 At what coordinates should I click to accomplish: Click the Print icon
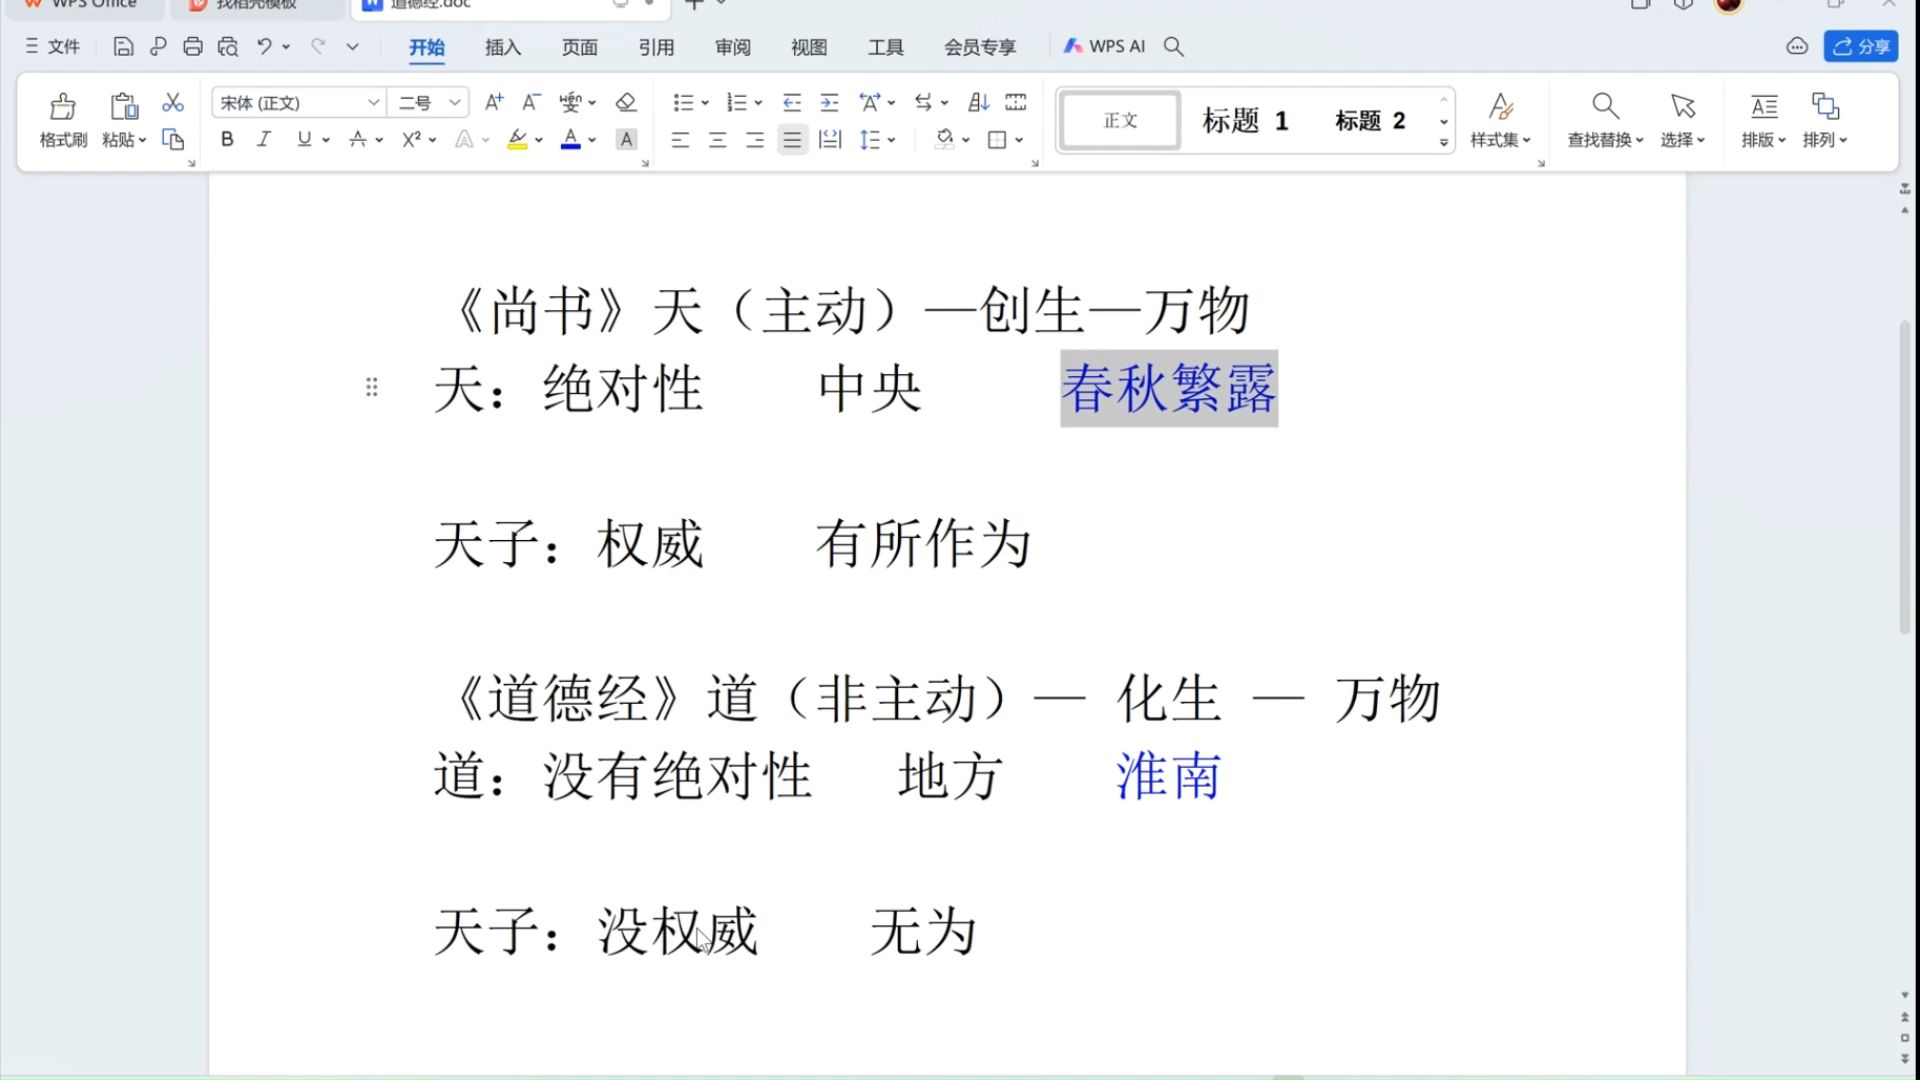pyautogui.click(x=193, y=46)
